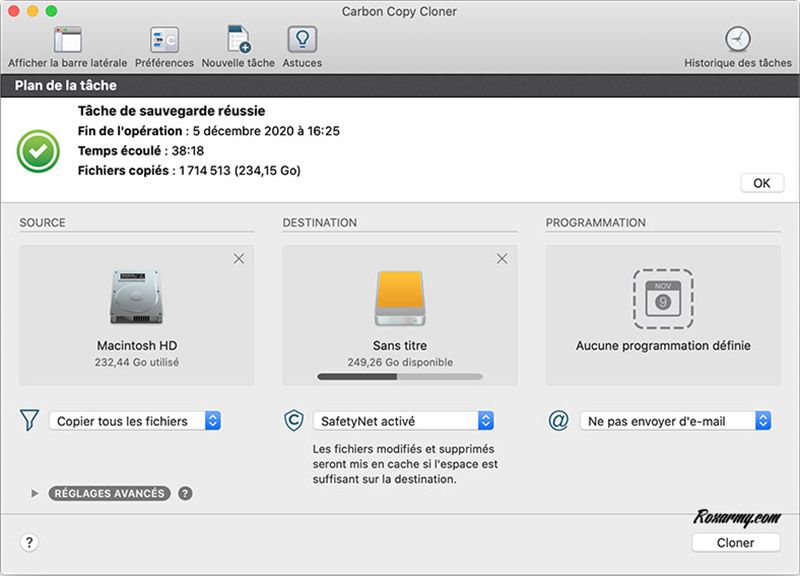Remove the source disk with X button
This screenshot has height=576, width=800.
pos(238,259)
